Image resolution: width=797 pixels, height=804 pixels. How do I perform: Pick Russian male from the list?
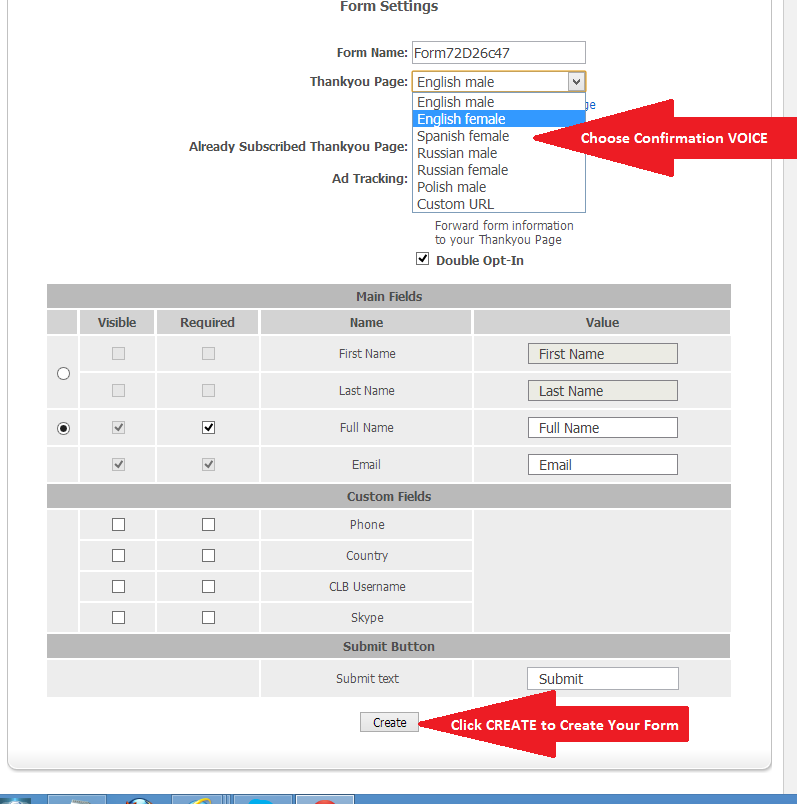pos(457,153)
